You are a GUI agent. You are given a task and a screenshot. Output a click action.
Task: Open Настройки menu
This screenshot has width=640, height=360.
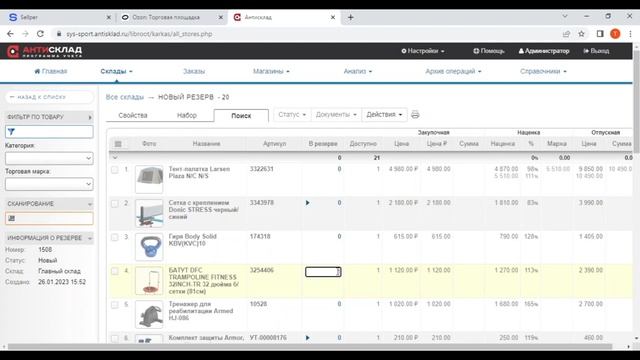coord(423,51)
